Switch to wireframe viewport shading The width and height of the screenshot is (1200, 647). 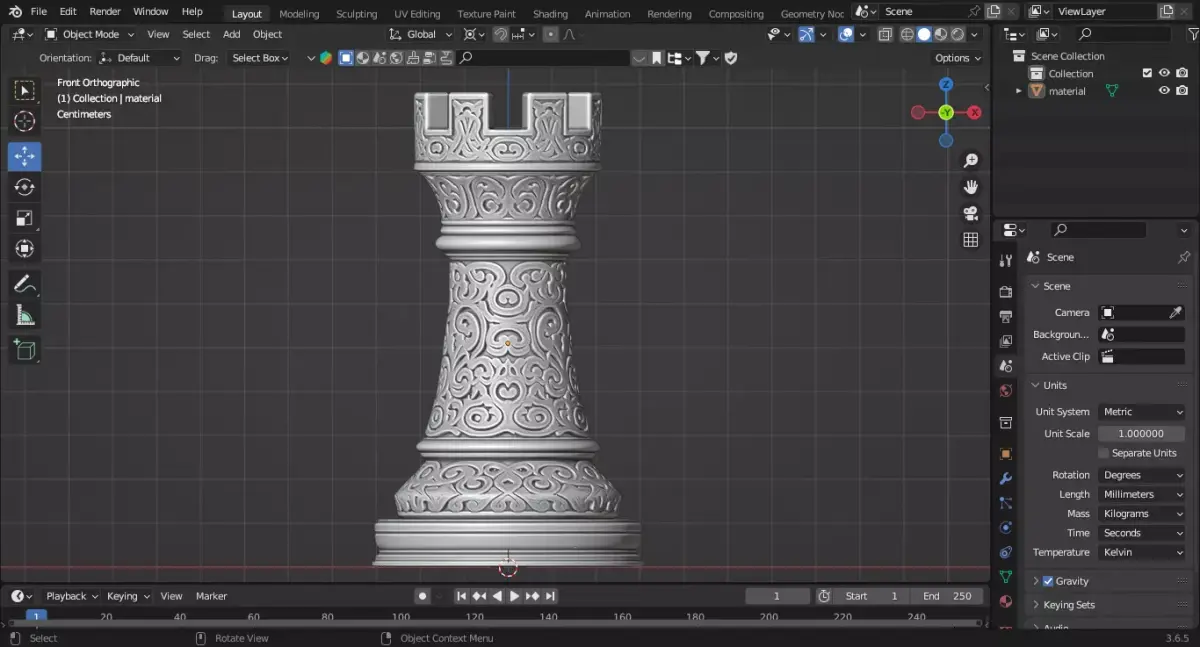pyautogui.click(x=907, y=34)
